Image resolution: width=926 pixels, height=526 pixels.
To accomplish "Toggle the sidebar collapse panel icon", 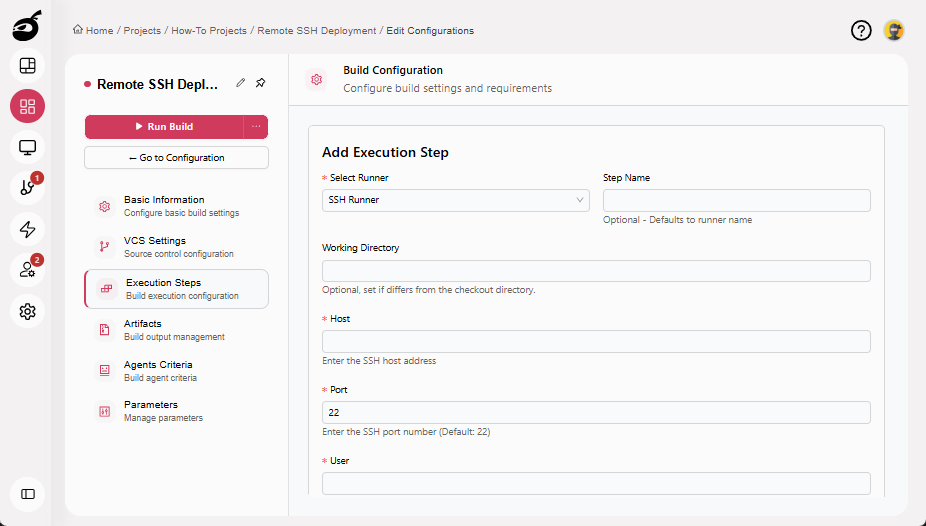I will [27, 494].
